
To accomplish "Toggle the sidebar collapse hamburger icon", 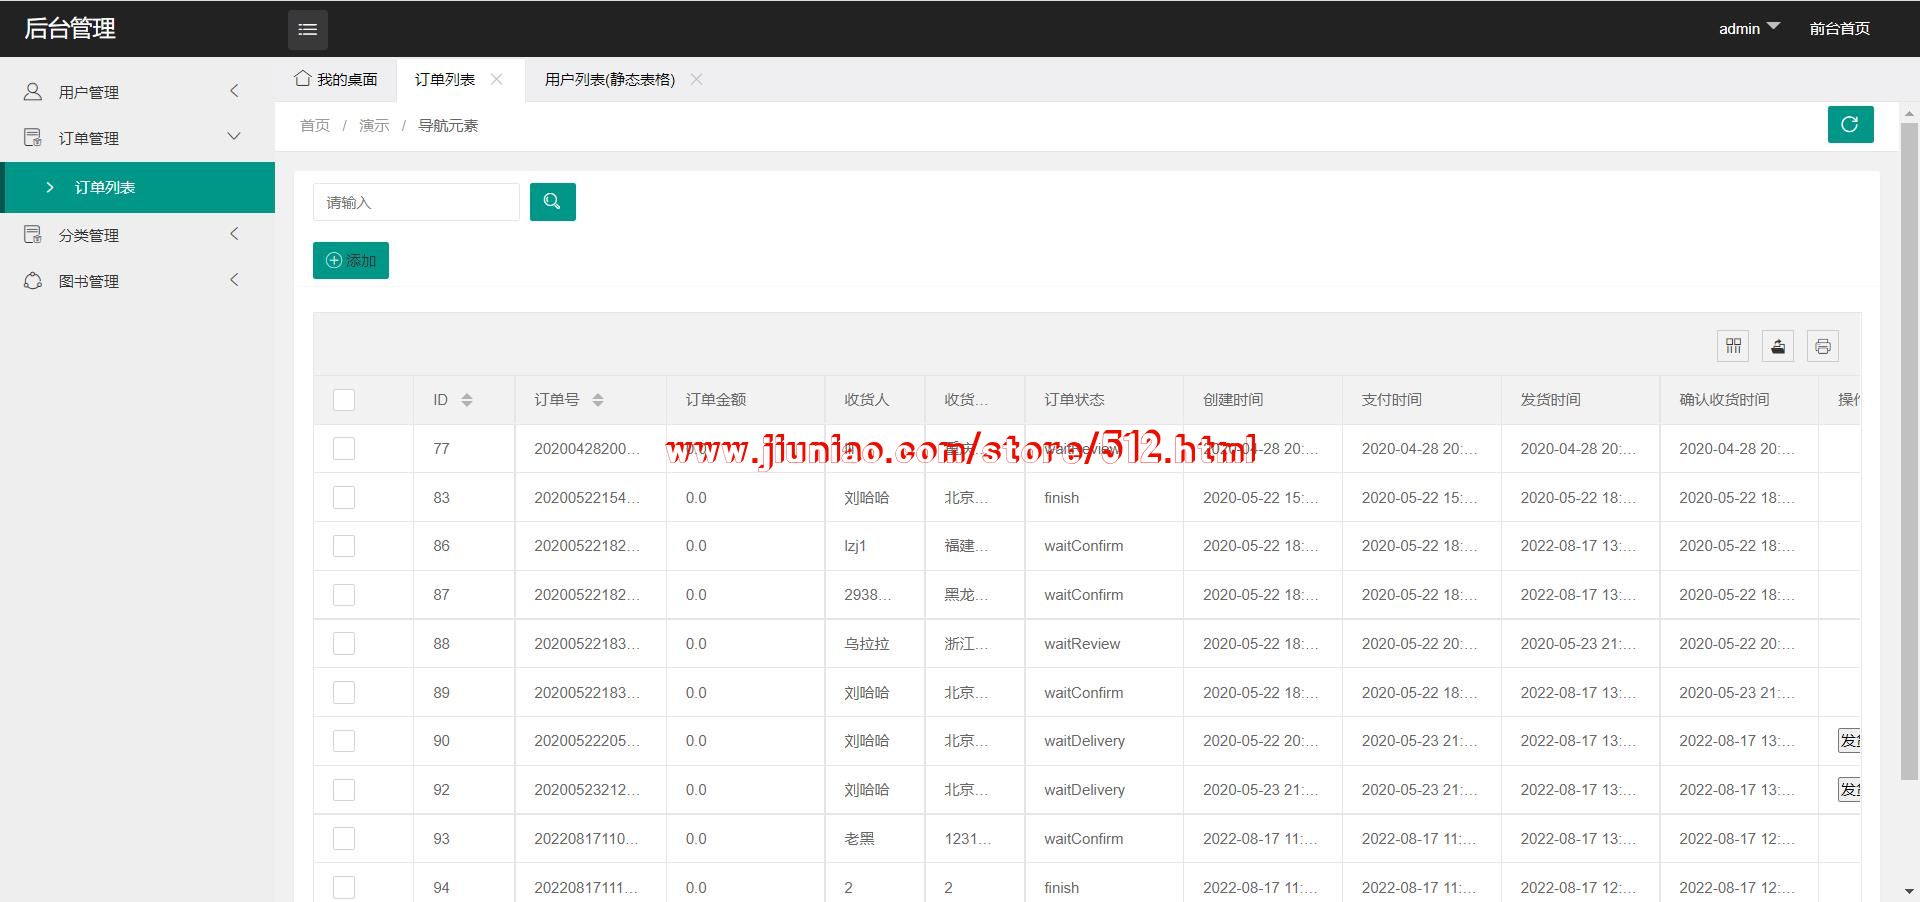I will click(x=307, y=30).
